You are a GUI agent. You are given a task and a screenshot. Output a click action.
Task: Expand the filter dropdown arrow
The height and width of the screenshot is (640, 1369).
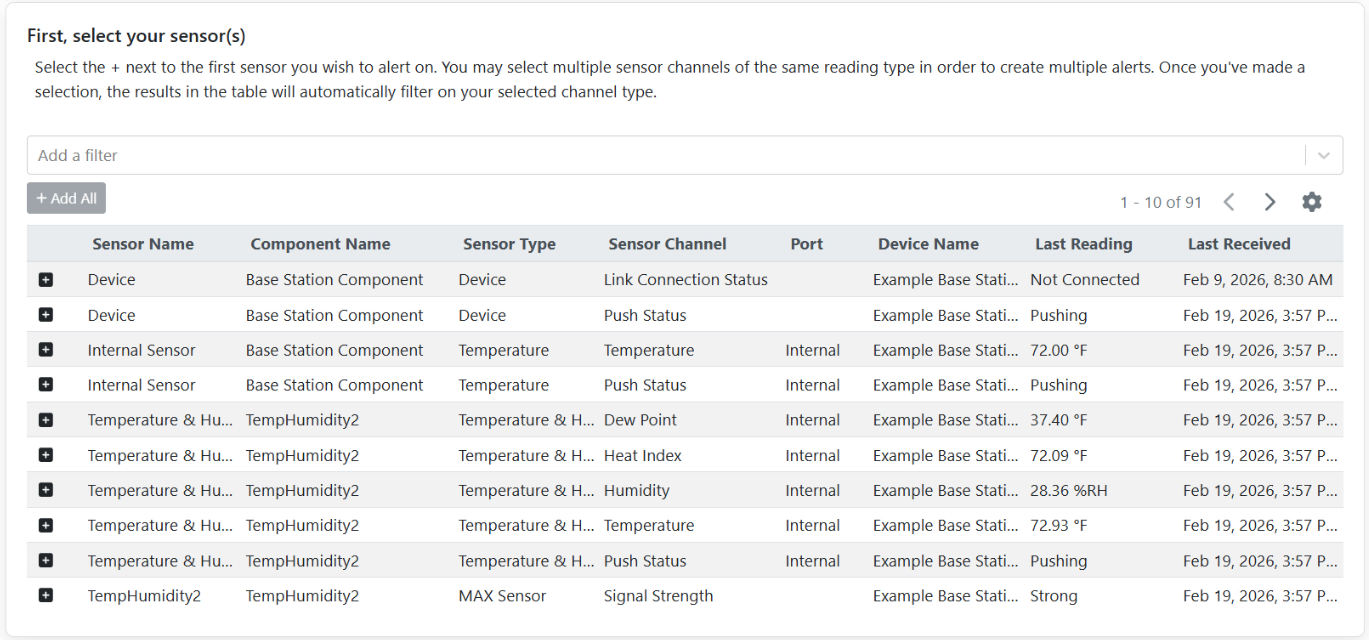(x=1324, y=156)
